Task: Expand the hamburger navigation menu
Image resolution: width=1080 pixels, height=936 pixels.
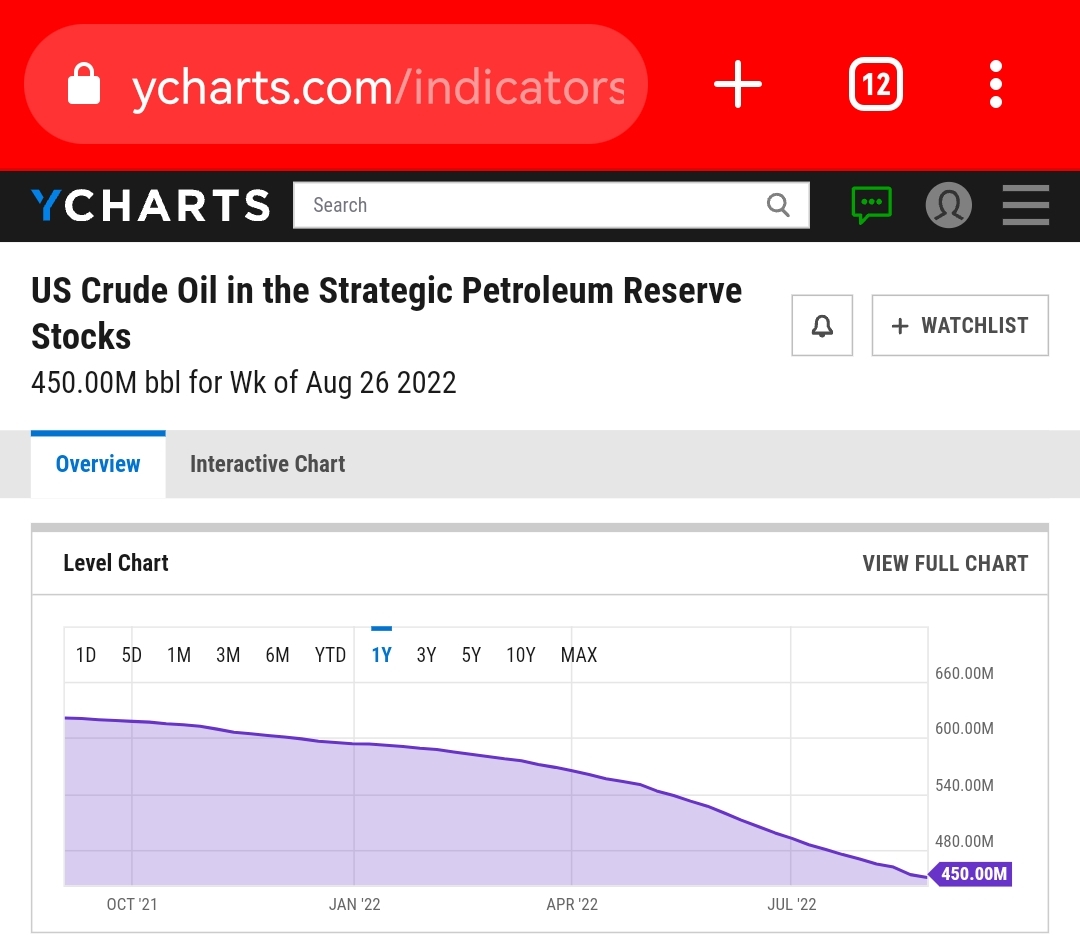Action: click(1025, 205)
